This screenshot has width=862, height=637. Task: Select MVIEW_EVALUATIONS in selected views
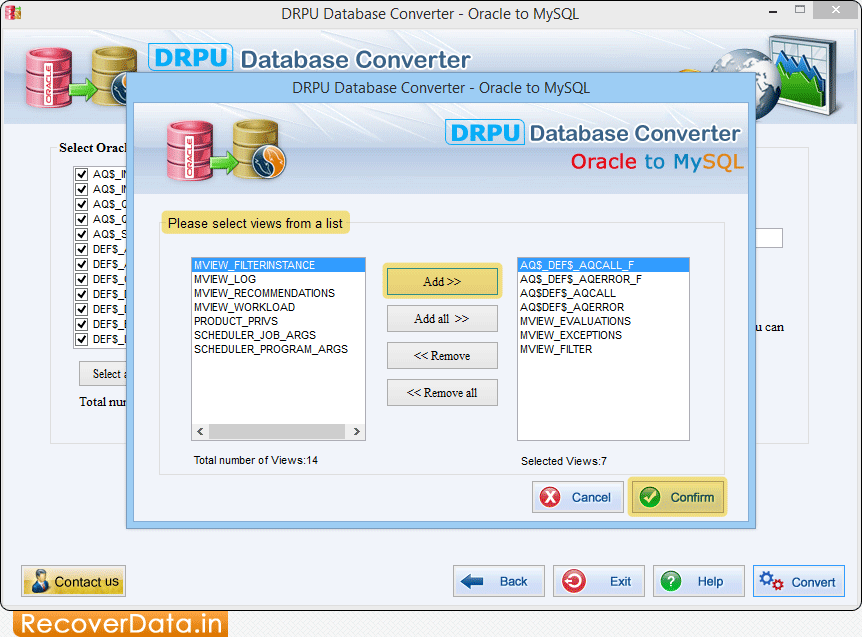pyautogui.click(x=603, y=321)
